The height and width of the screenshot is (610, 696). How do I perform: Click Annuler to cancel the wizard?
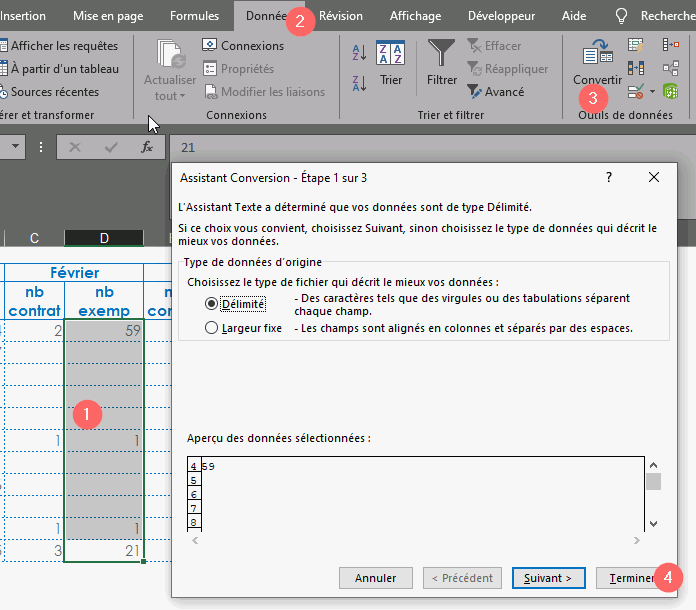376,578
